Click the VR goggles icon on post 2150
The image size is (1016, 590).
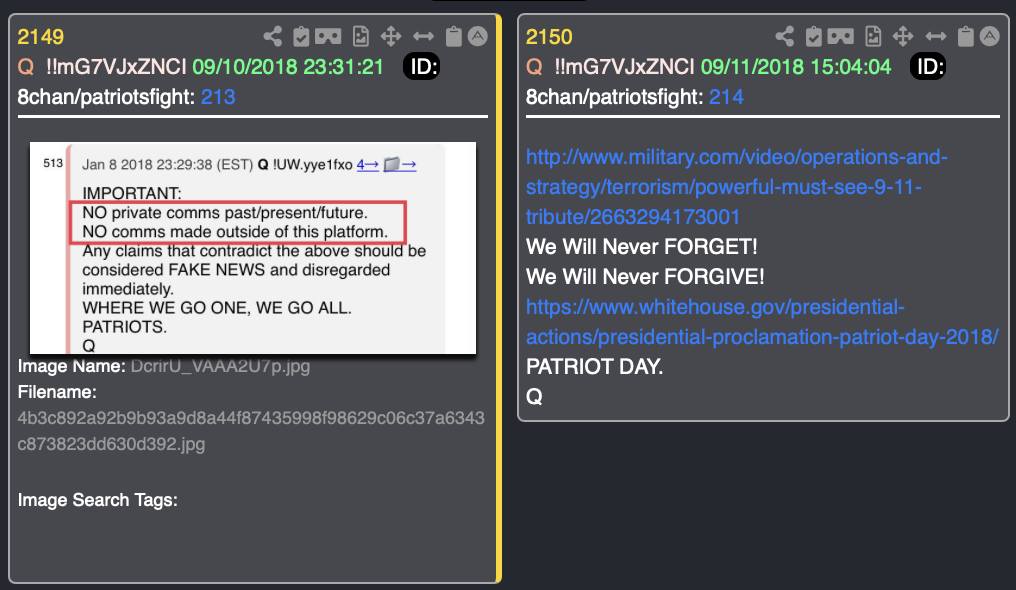[x=840, y=36]
